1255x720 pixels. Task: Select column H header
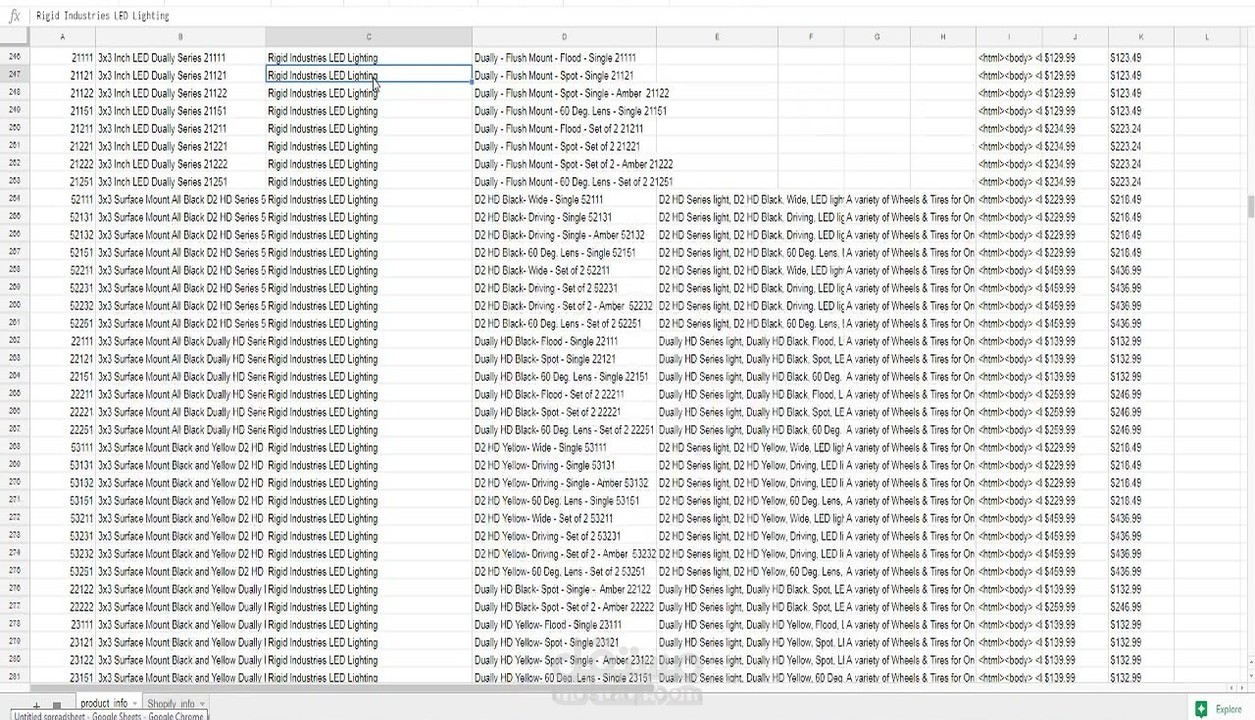click(x=943, y=37)
